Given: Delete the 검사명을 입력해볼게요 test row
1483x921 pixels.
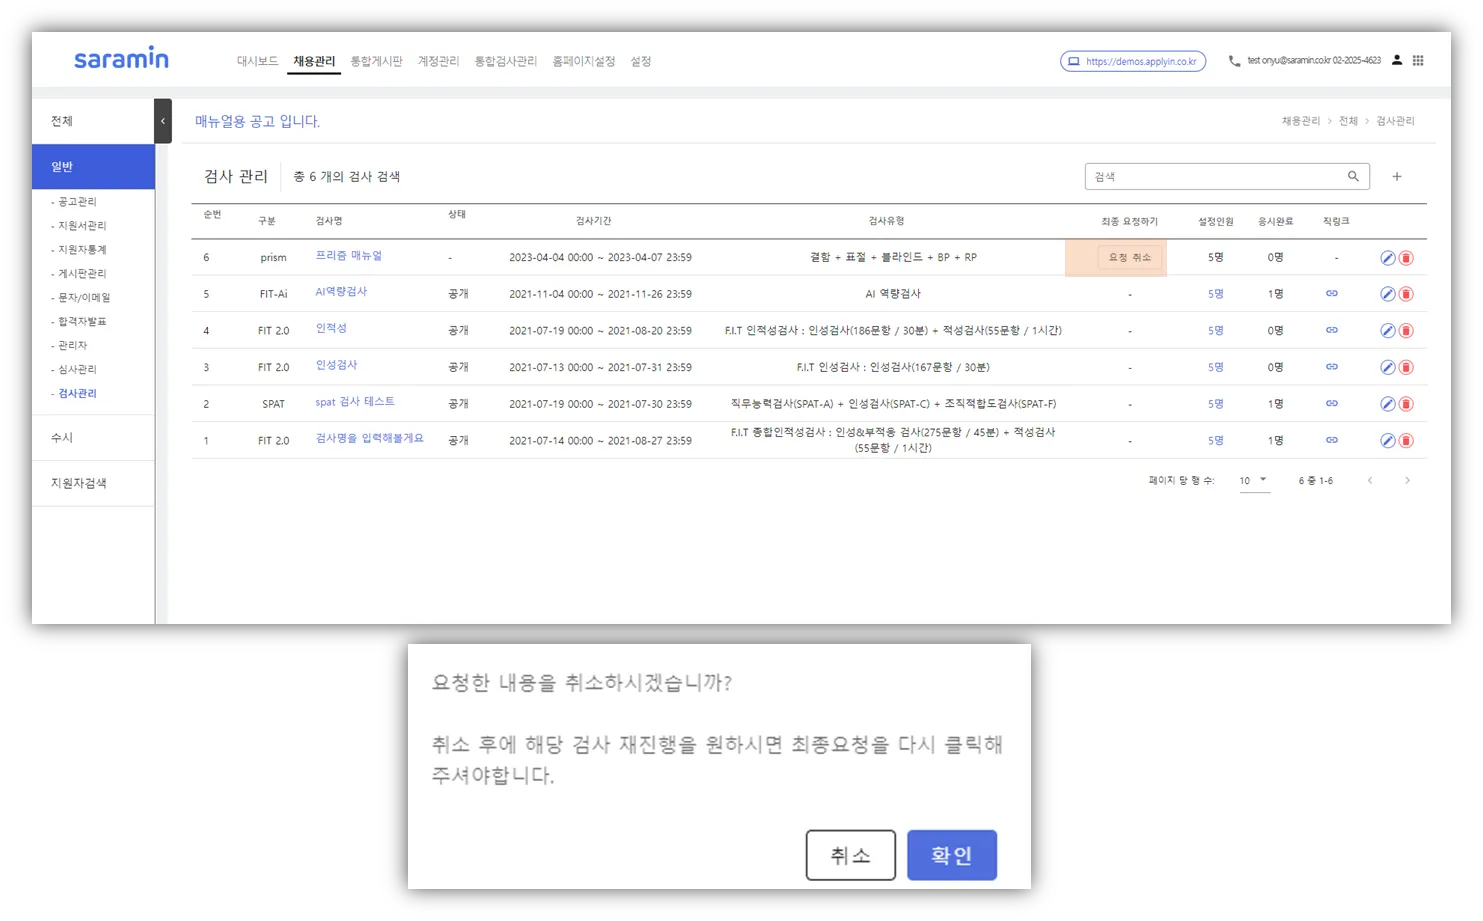Looking at the screenshot, I should click(x=1406, y=441).
